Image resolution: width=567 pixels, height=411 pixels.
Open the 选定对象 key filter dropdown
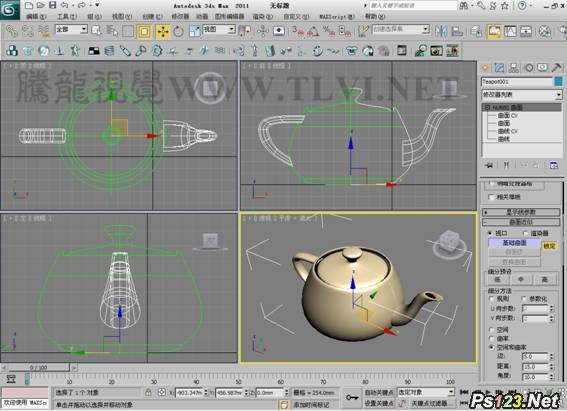pyautogui.click(x=426, y=392)
